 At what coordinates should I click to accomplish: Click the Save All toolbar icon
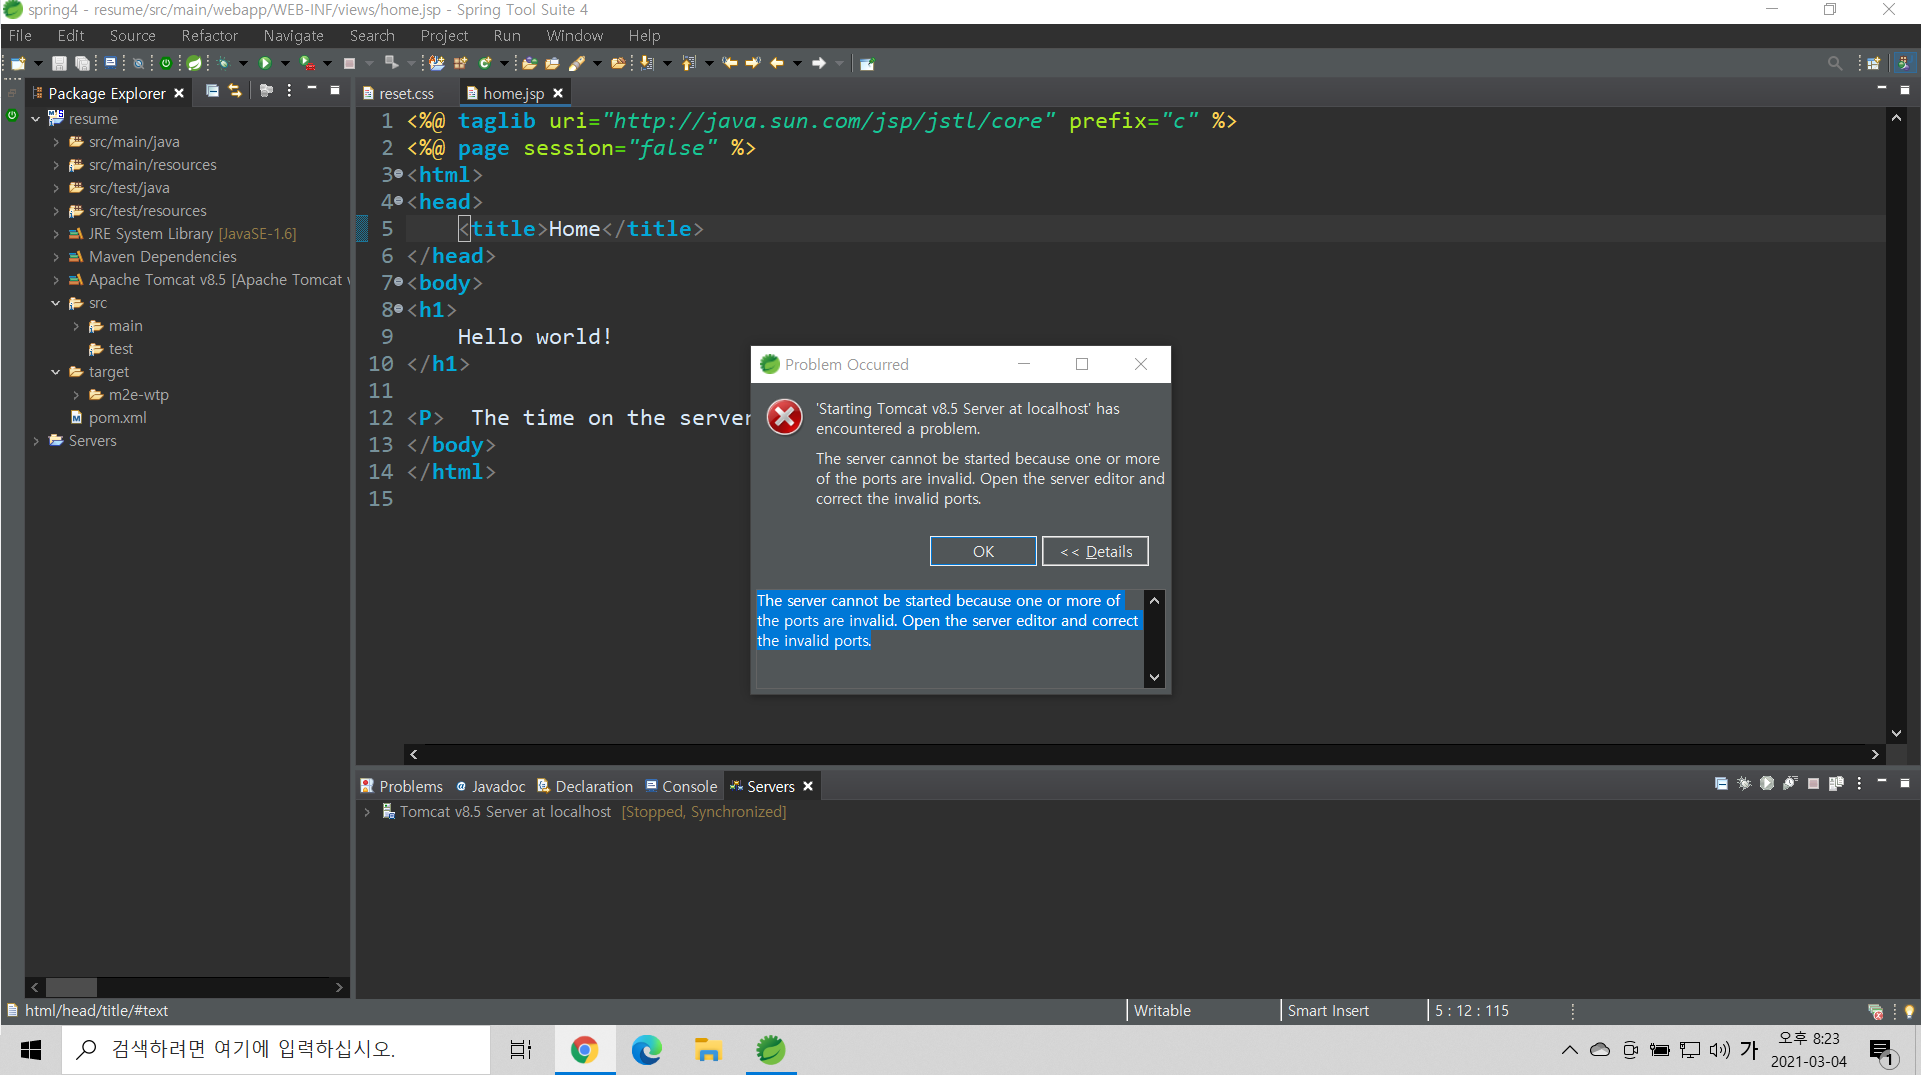click(x=82, y=63)
